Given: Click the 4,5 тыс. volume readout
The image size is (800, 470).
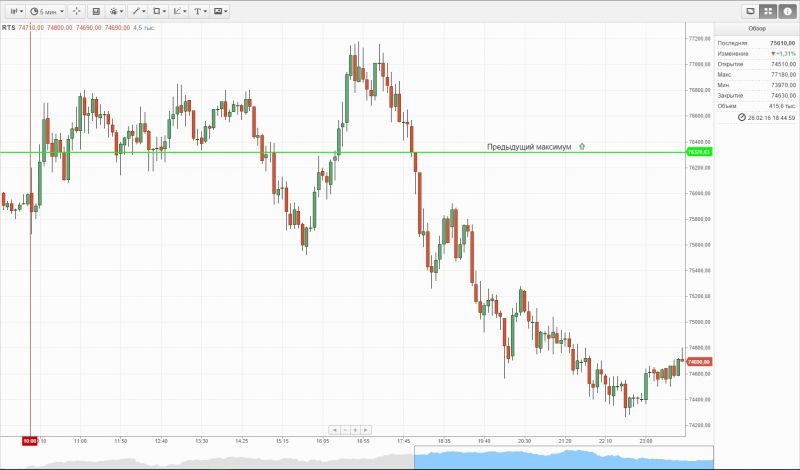Looking at the screenshot, I should 144,28.
